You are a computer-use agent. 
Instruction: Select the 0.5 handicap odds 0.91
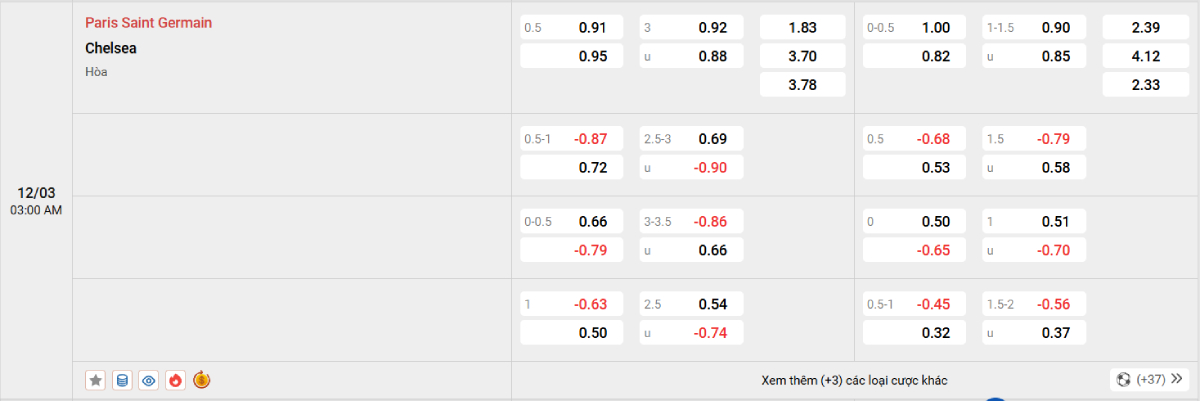click(571, 28)
